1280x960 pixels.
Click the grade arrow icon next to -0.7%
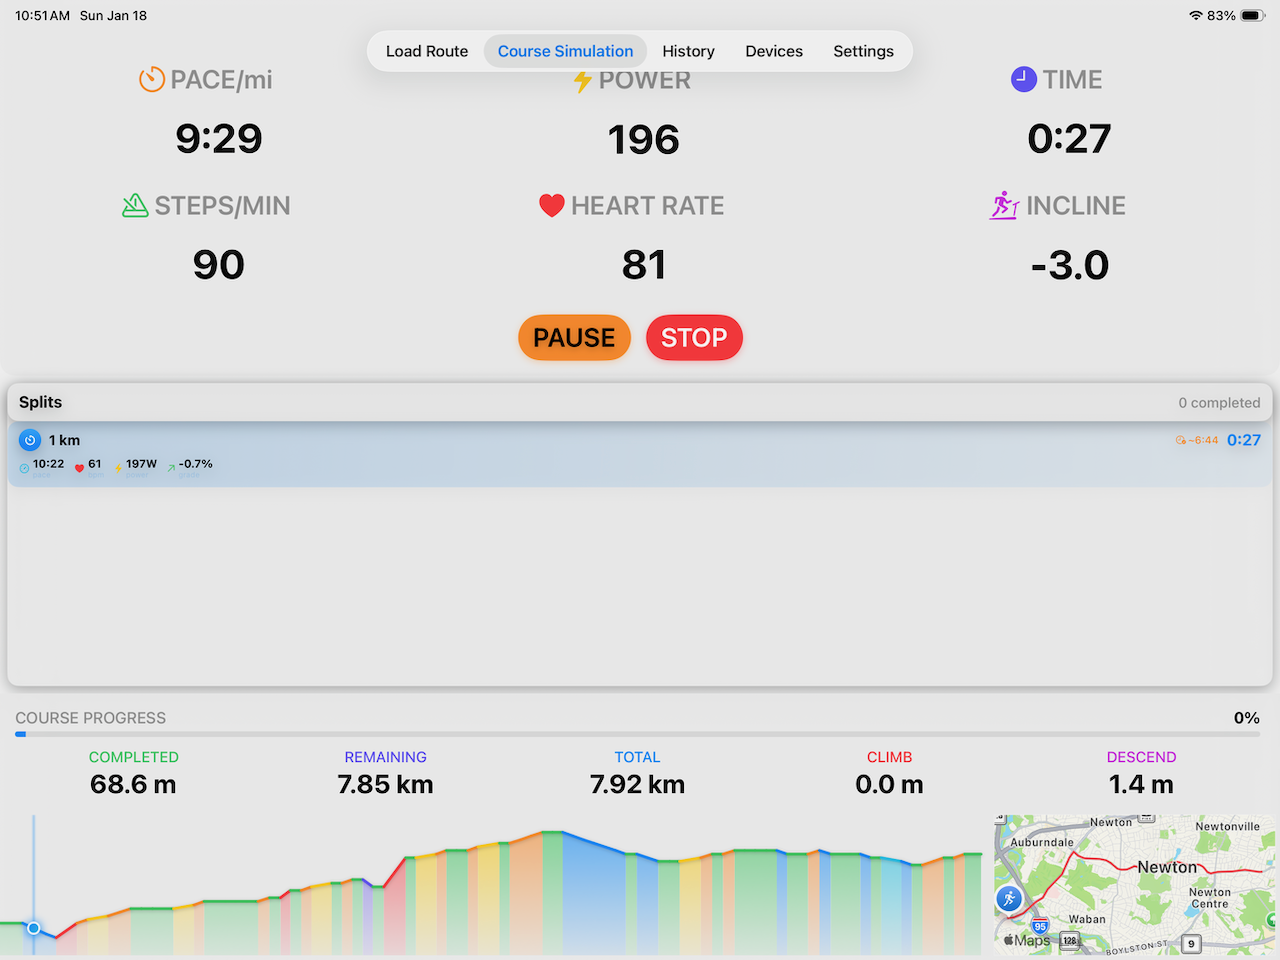click(171, 464)
